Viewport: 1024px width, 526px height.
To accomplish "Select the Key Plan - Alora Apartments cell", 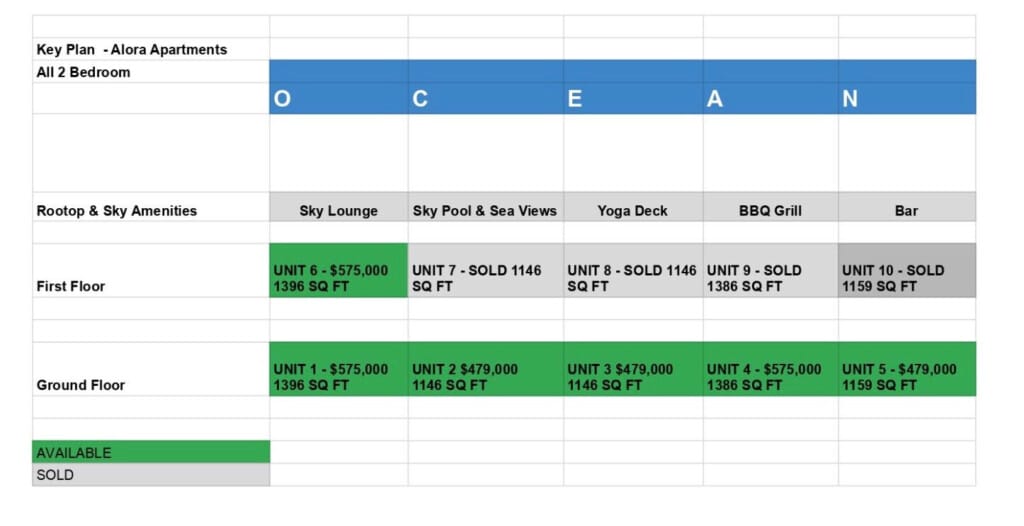I will (132, 49).
